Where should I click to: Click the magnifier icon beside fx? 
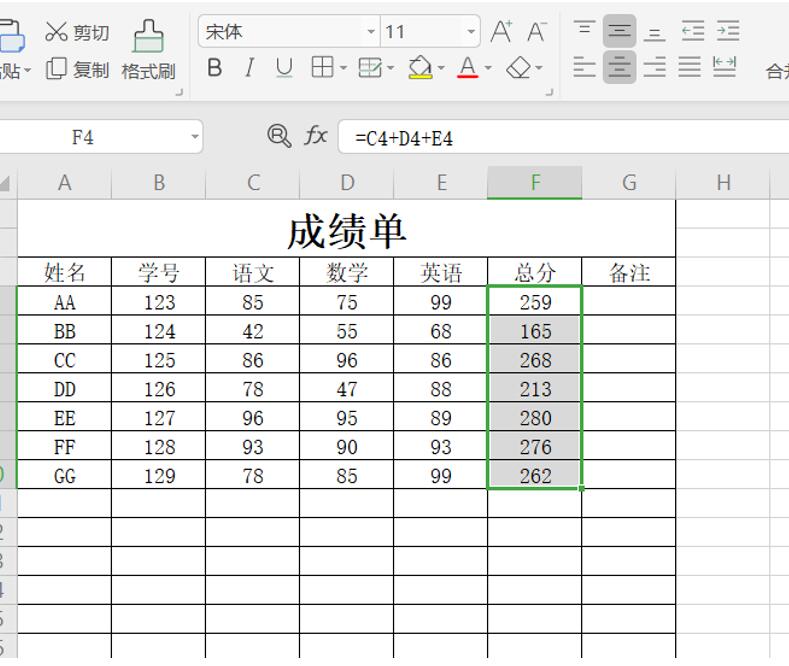click(x=279, y=136)
